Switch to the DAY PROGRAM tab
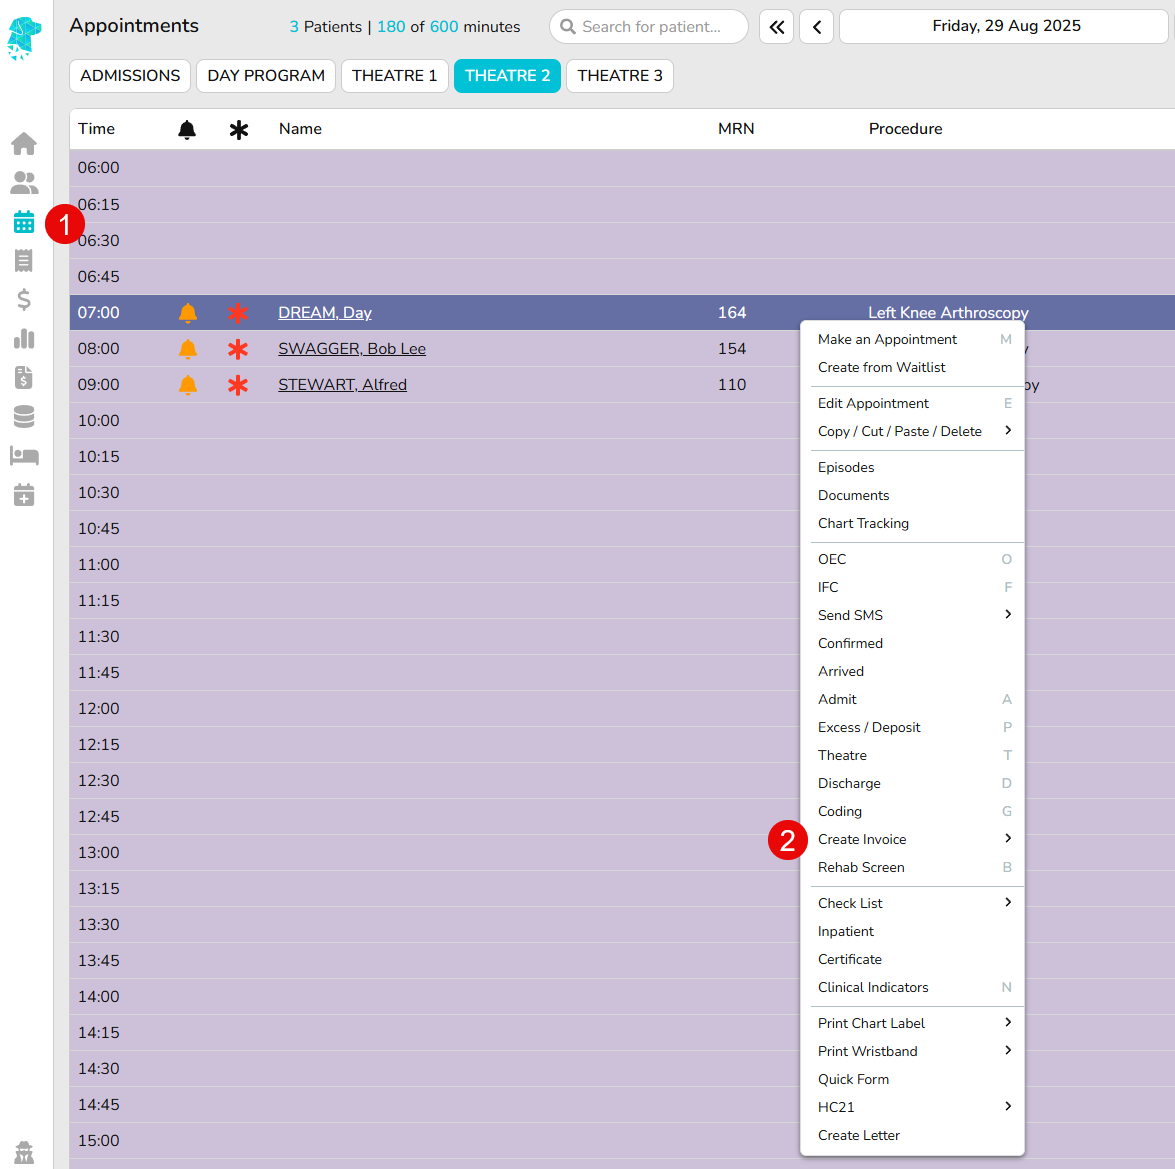 click(266, 76)
